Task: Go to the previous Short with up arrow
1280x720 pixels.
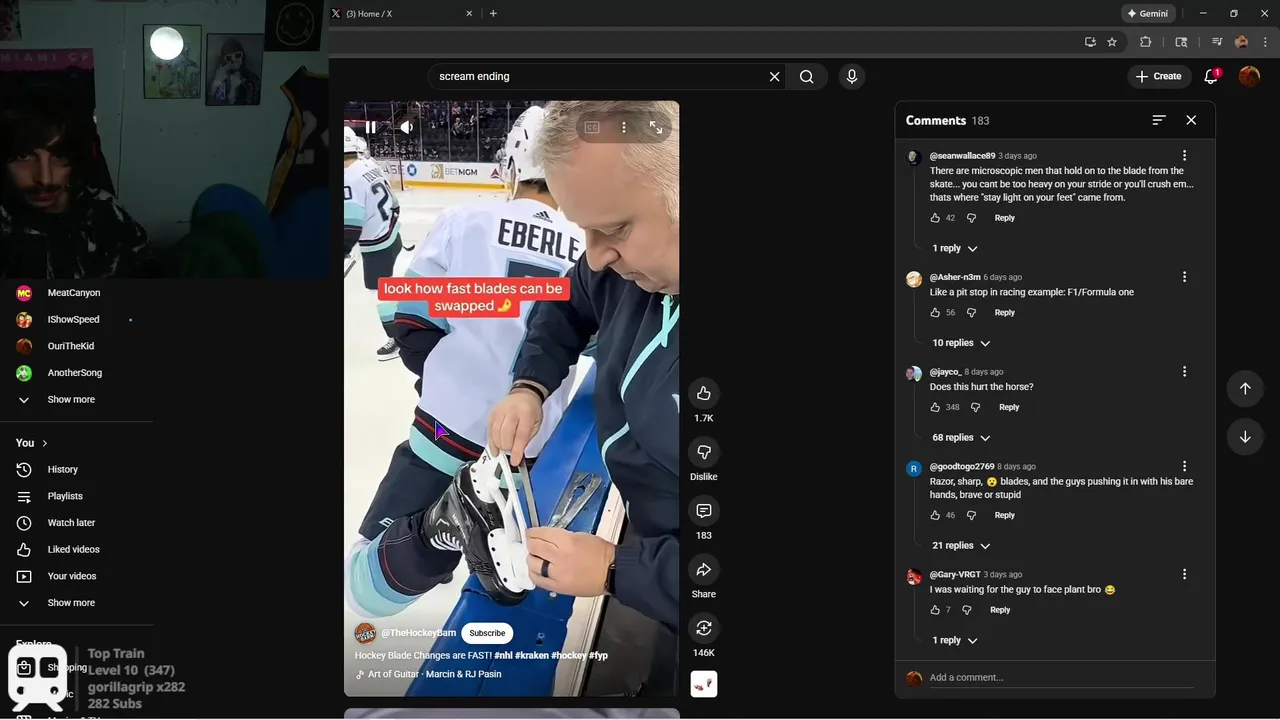Action: (1245, 388)
